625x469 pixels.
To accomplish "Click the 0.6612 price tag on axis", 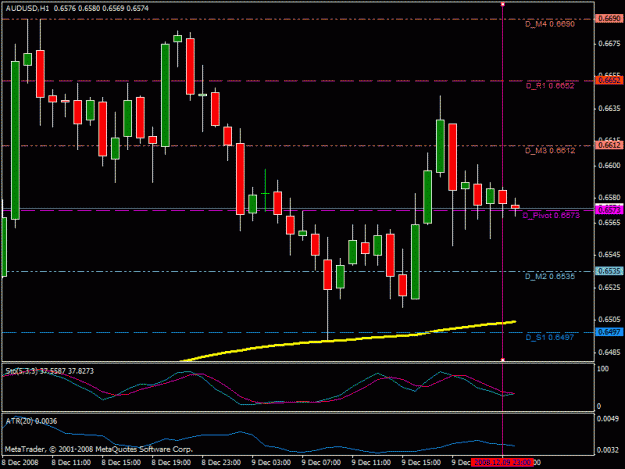I will 609,145.
